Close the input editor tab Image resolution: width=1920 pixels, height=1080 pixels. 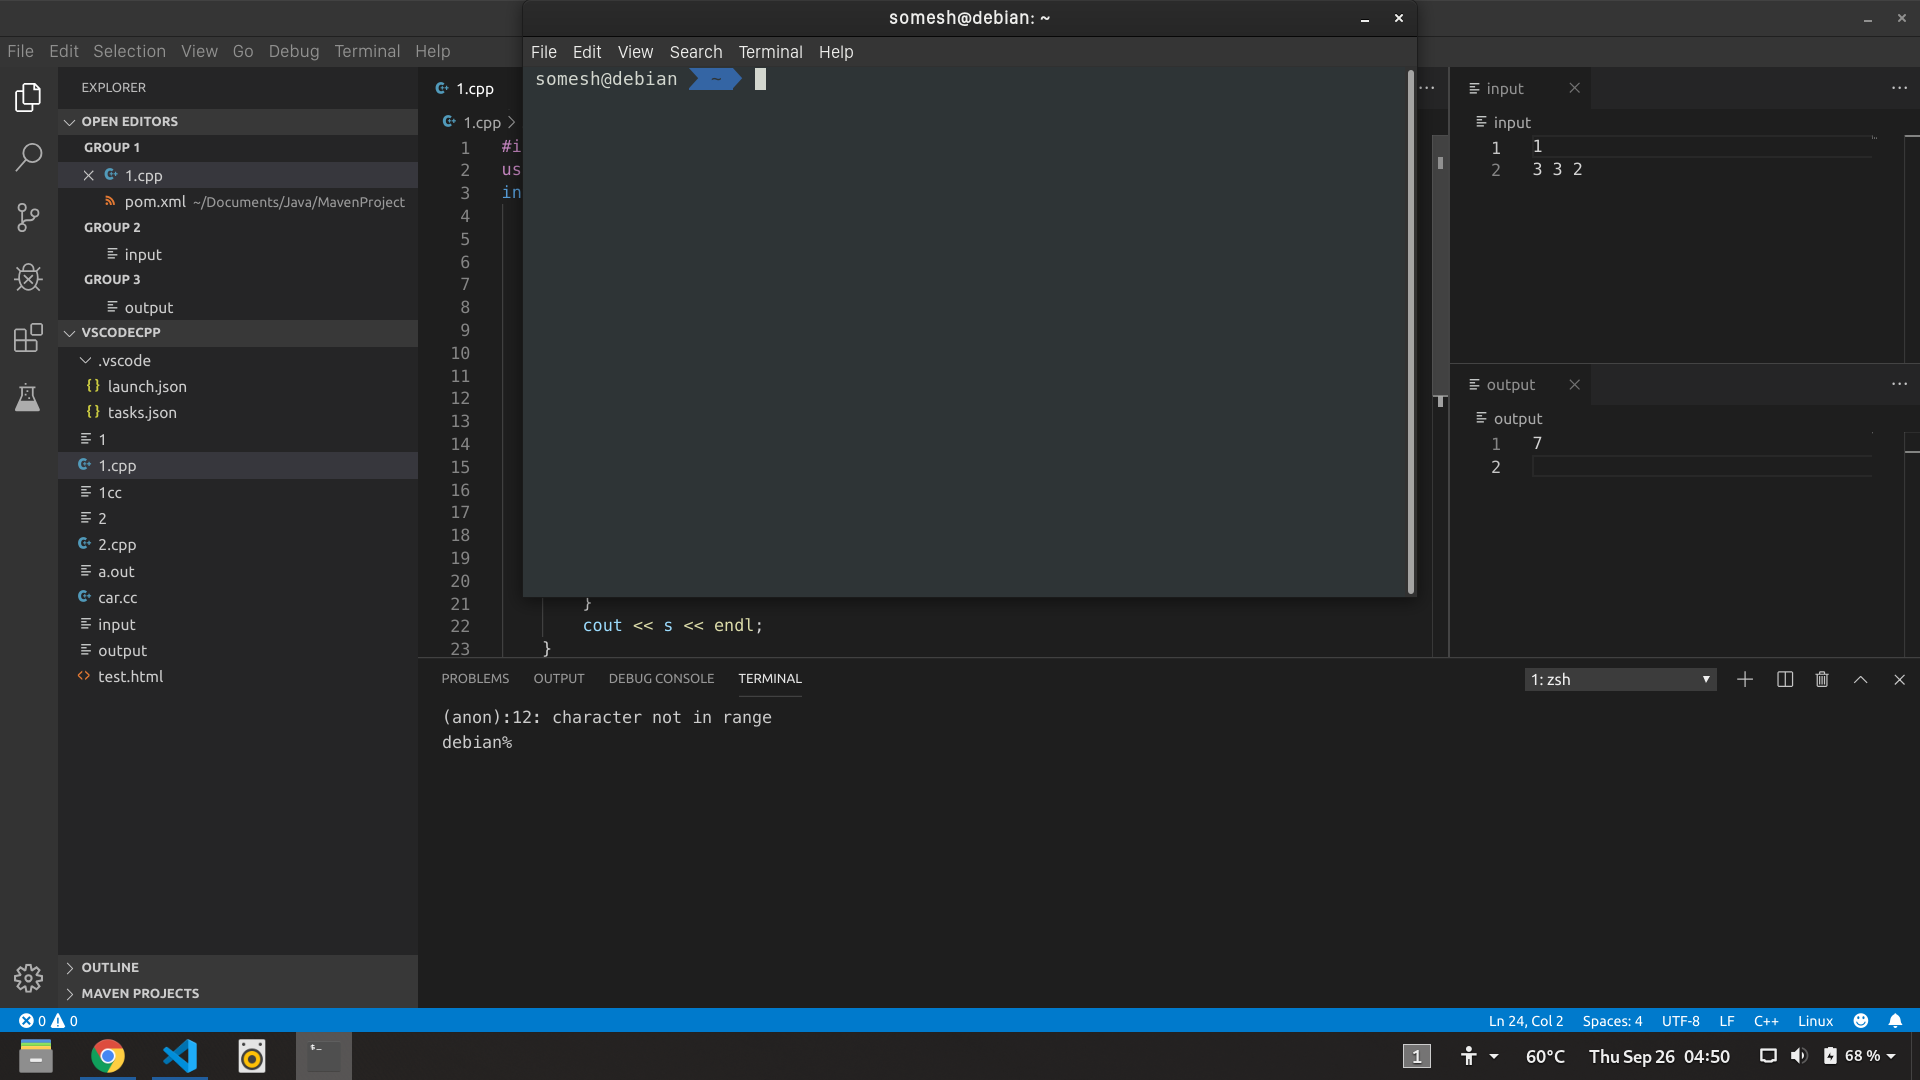[x=1574, y=88]
